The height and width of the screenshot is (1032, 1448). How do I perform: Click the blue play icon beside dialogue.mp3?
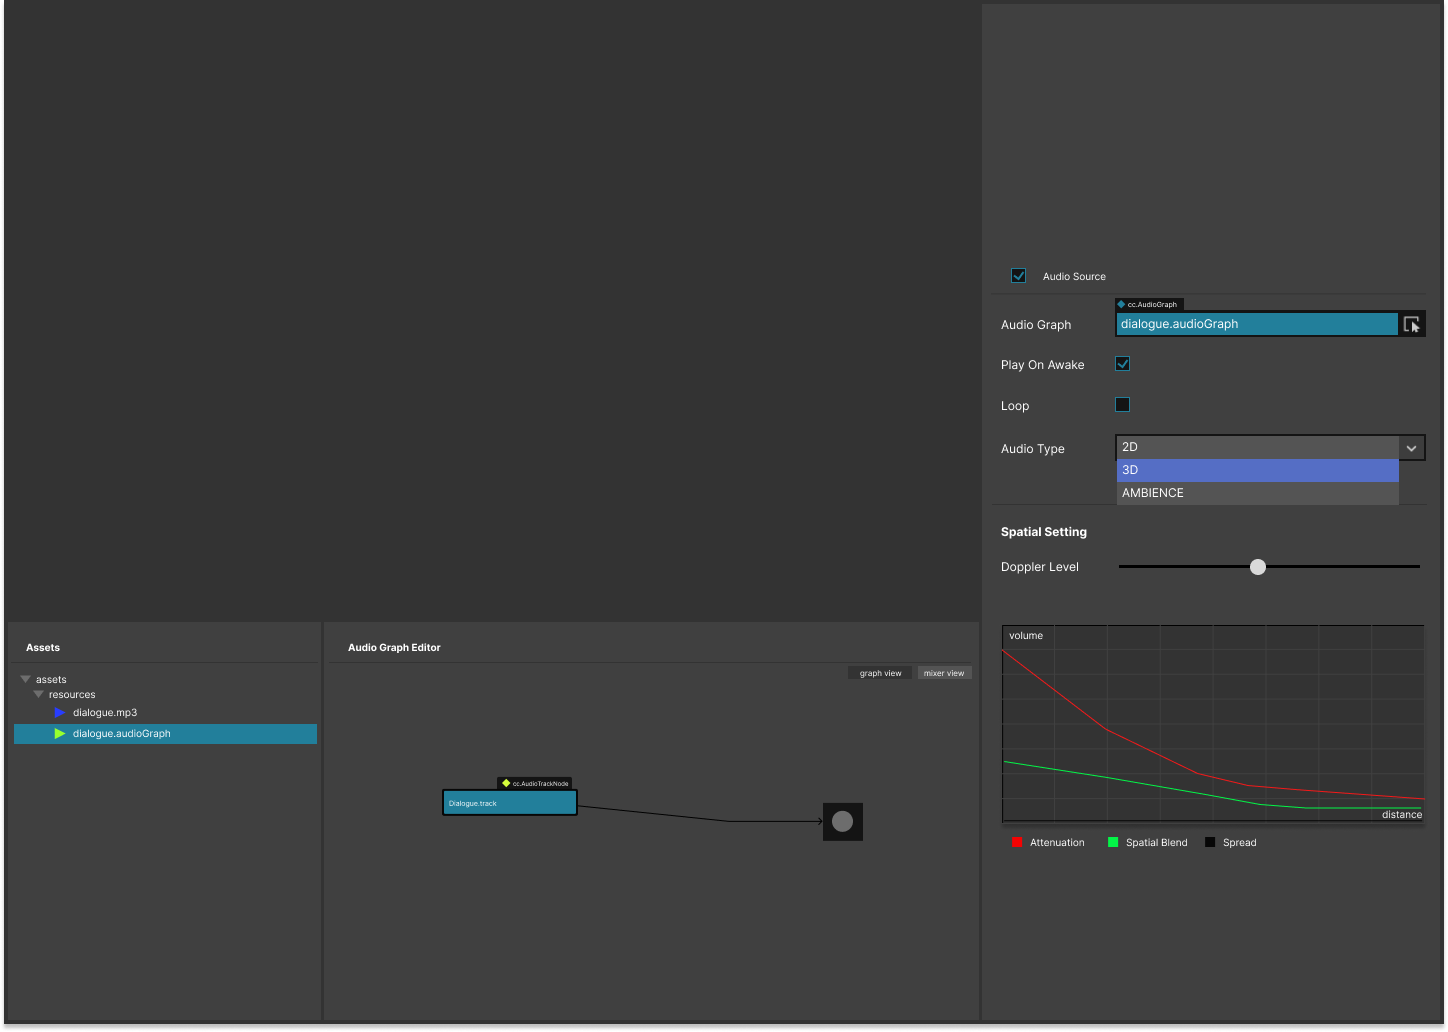pos(59,712)
